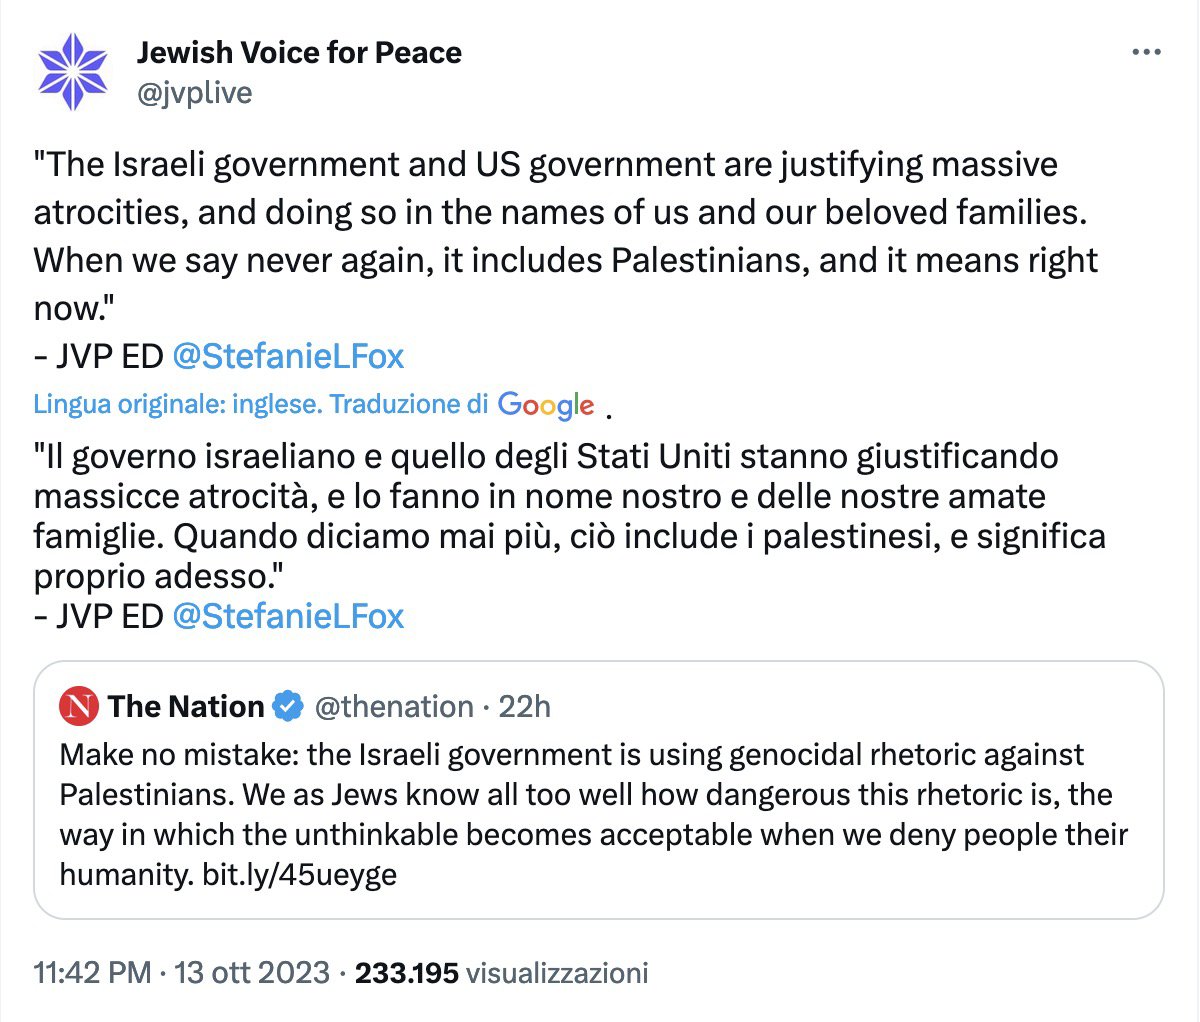
Task: Click the 22h timestamp of quoted tweet
Action: (524, 707)
